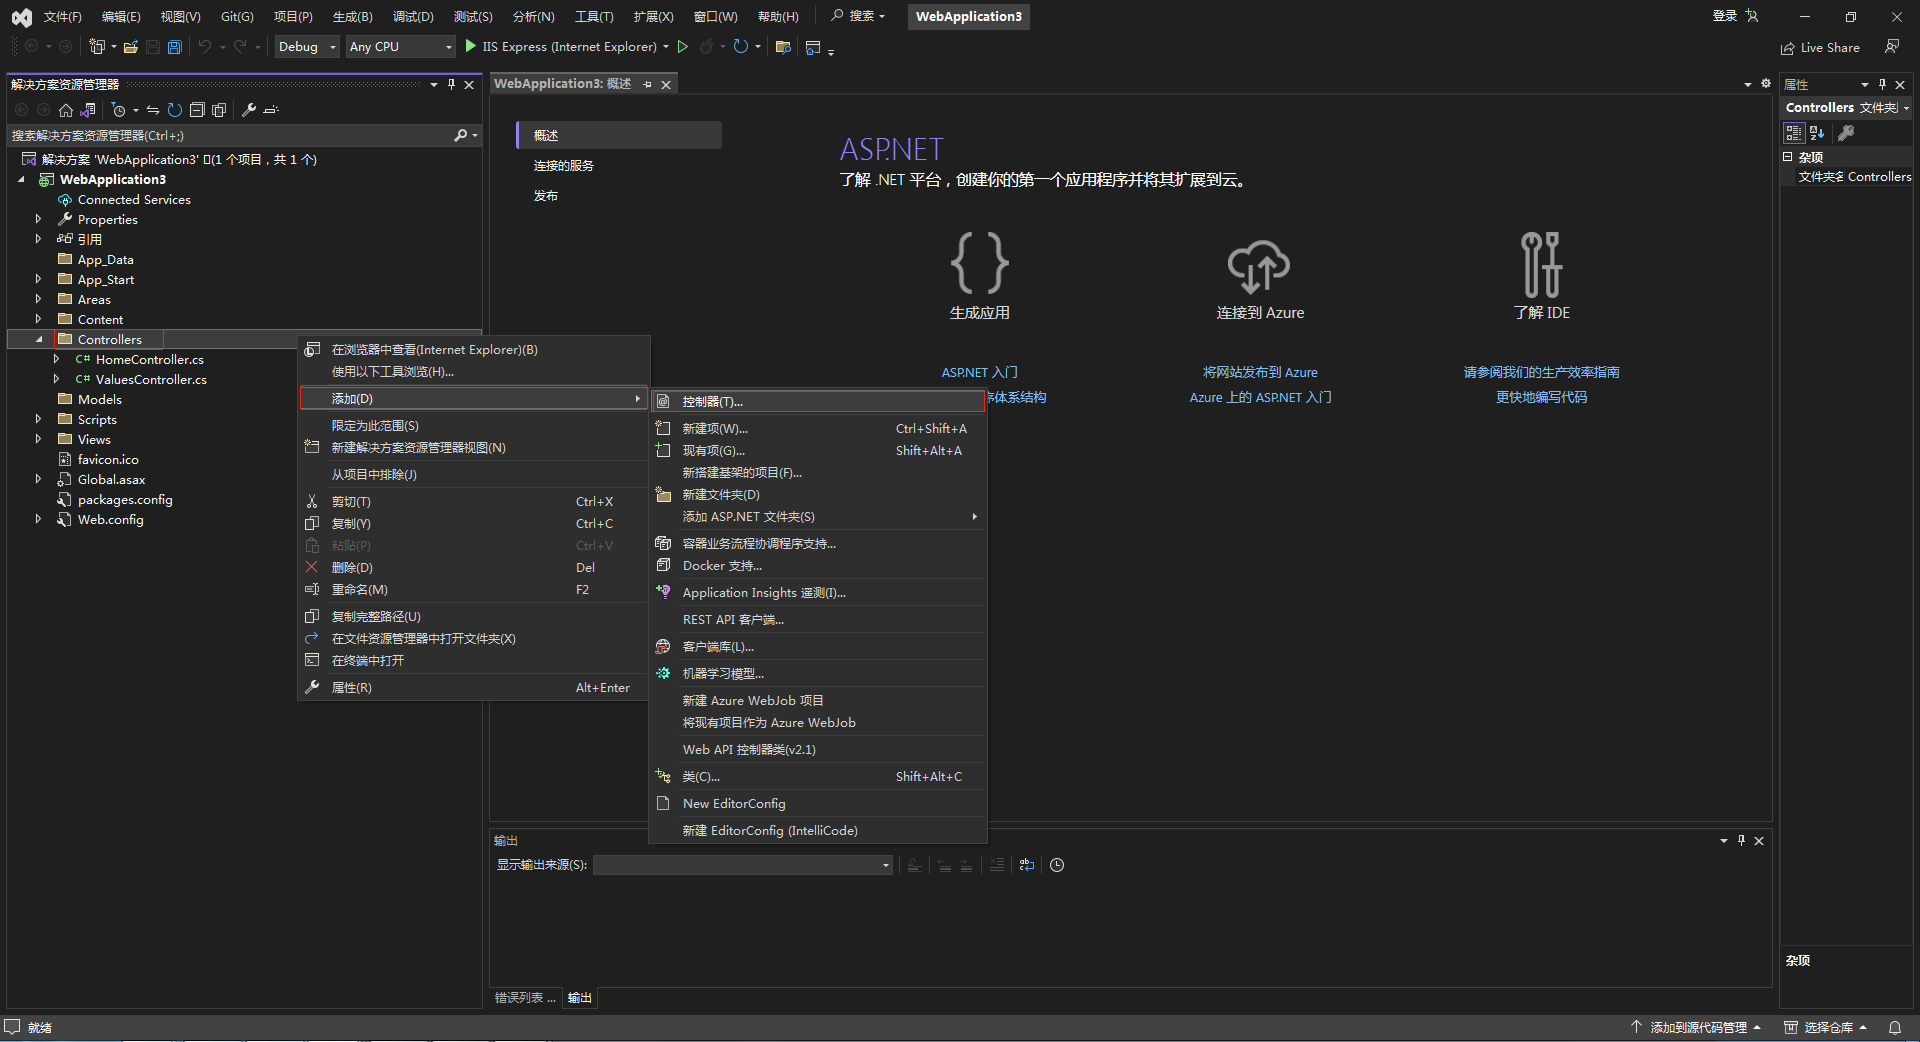Open 请参阅我们的生产效率指南 link
This screenshot has height=1042, width=1920.
(x=1541, y=372)
